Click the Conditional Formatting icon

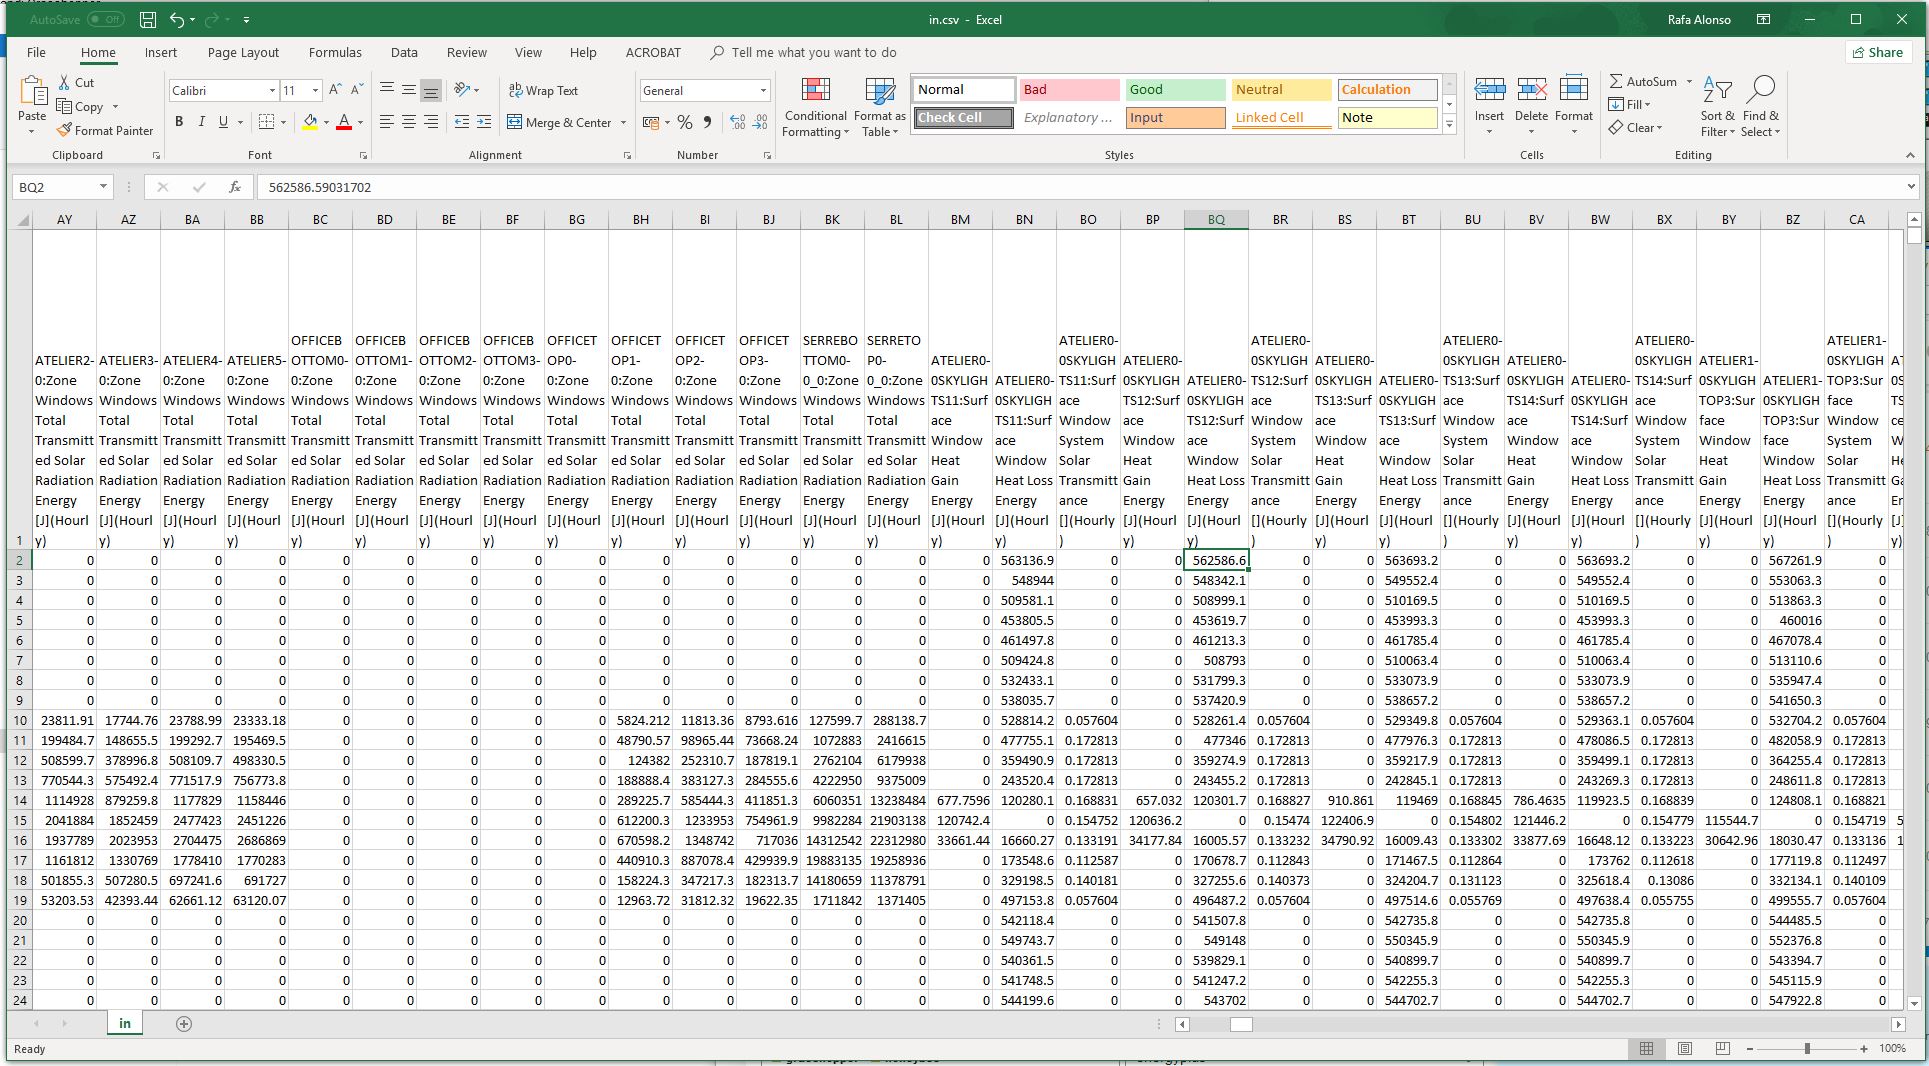click(x=815, y=92)
